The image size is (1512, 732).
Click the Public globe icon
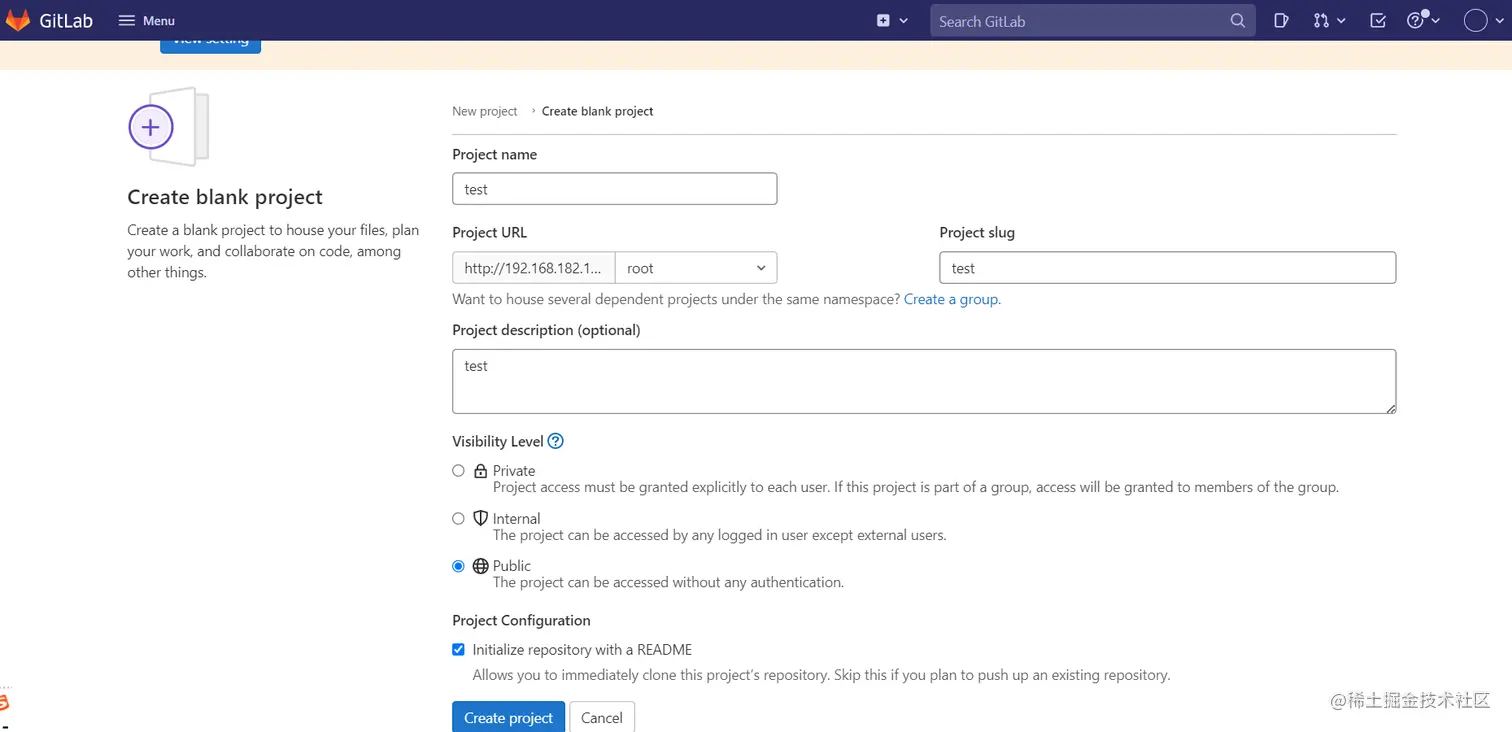[480, 566]
